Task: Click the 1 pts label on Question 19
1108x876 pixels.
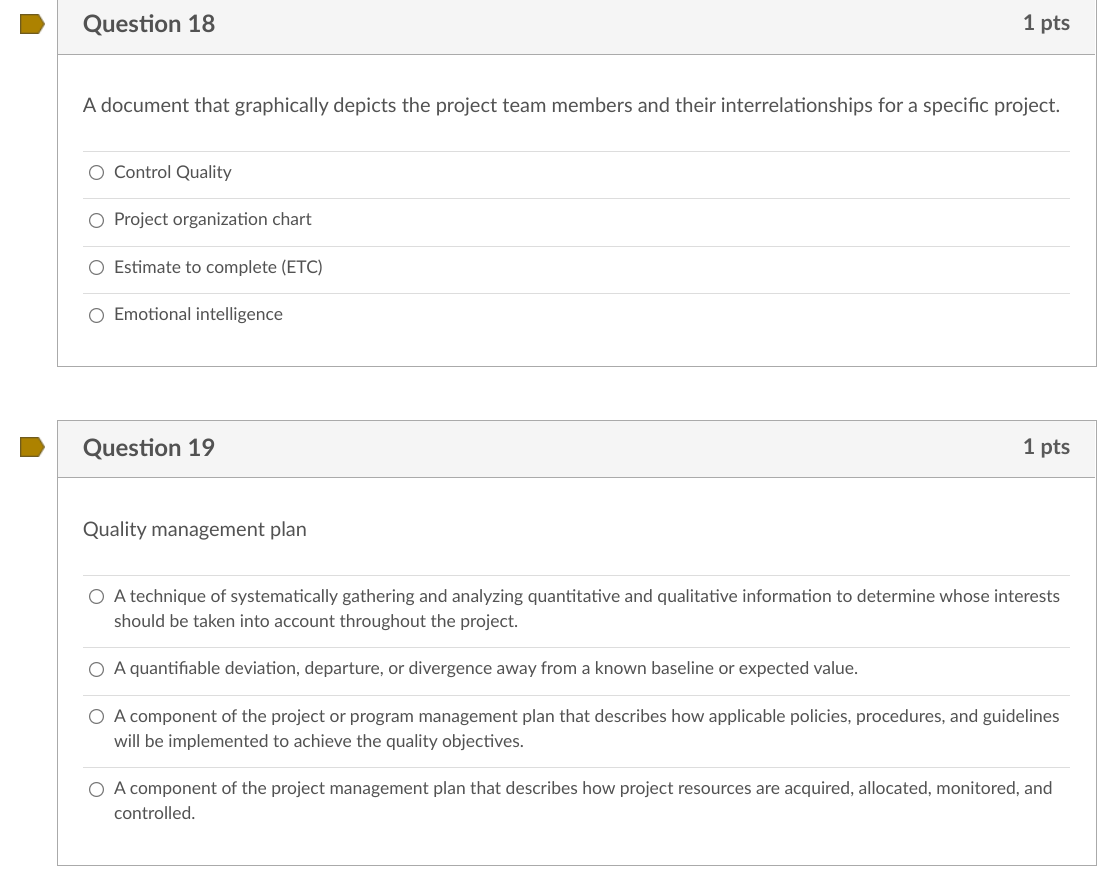Action: coord(1046,447)
